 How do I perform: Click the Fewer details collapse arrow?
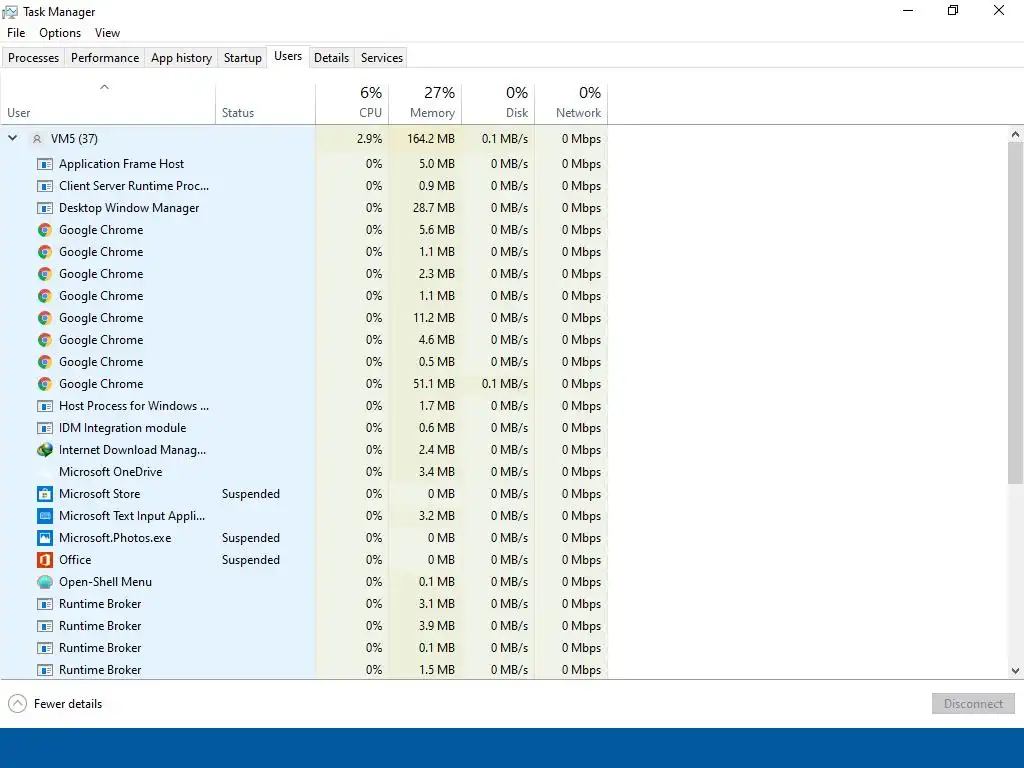(x=17, y=703)
